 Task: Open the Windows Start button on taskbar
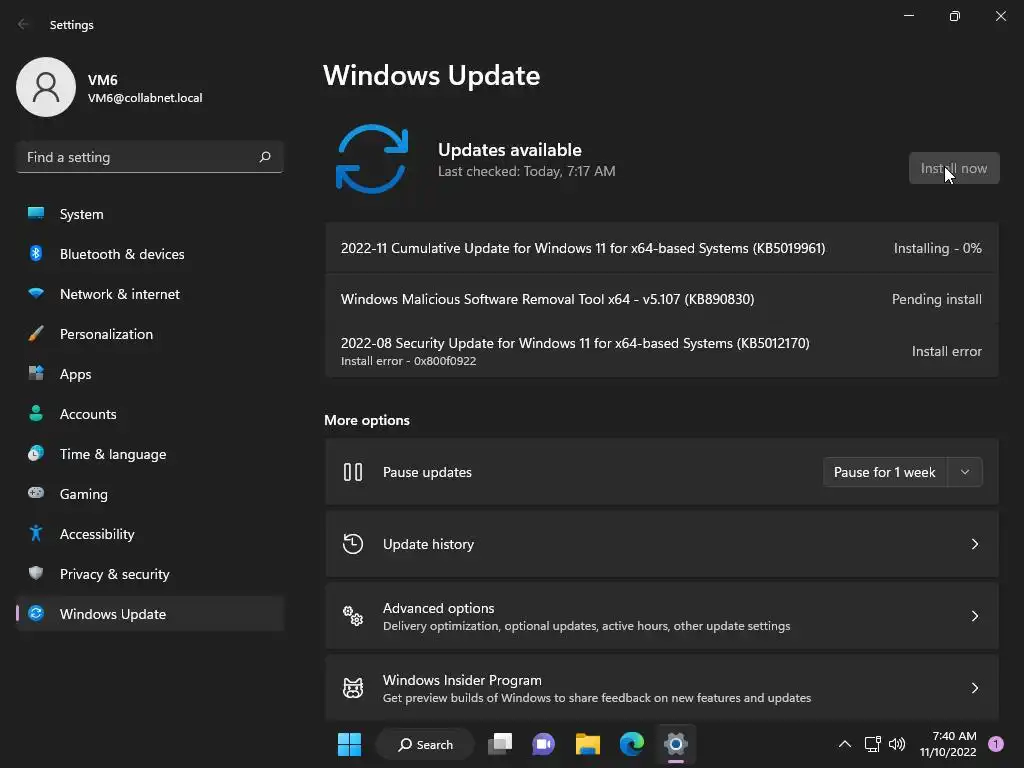click(x=349, y=744)
